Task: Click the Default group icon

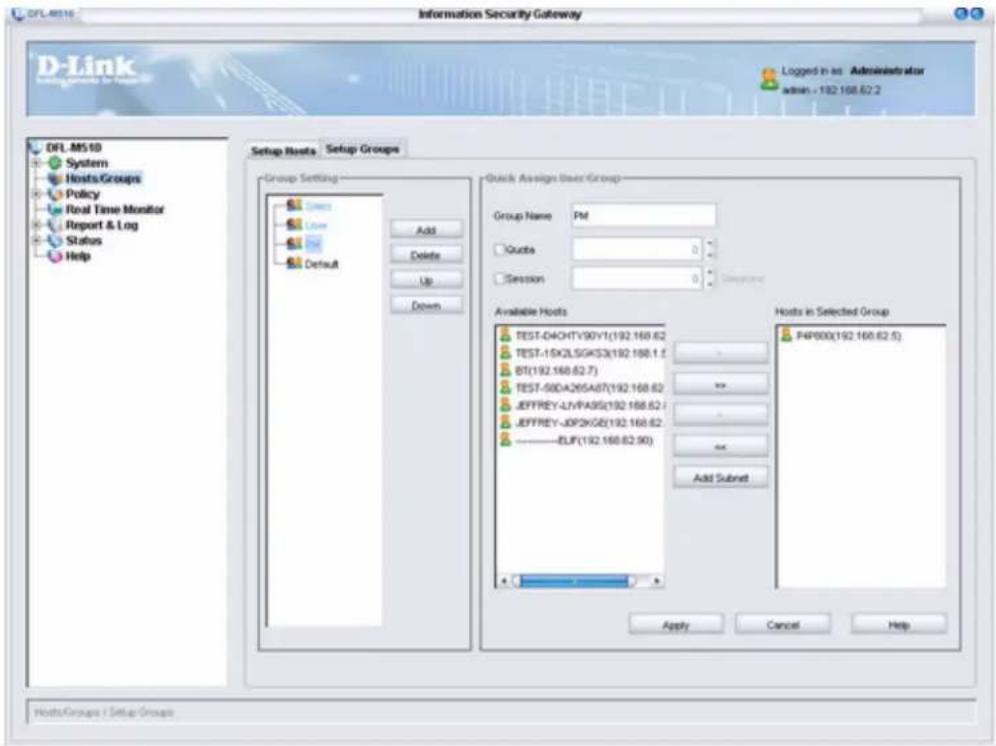Action: [294, 263]
